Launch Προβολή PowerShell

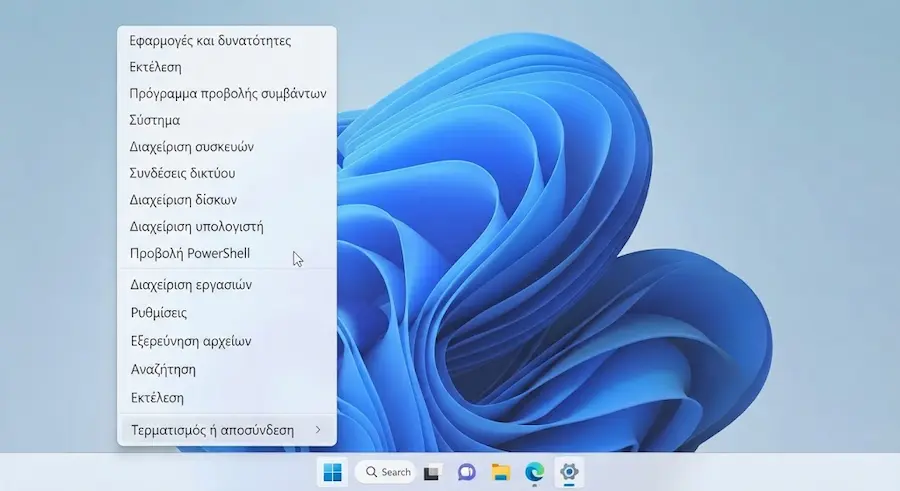pyautogui.click(x=227, y=253)
